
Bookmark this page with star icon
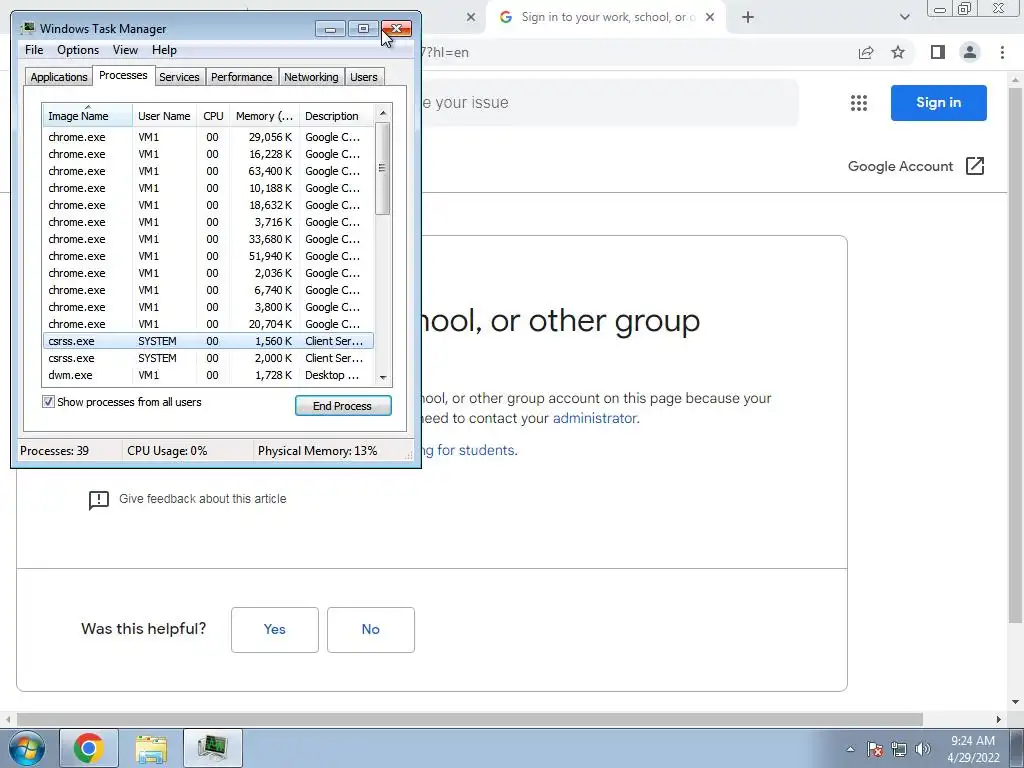(898, 52)
